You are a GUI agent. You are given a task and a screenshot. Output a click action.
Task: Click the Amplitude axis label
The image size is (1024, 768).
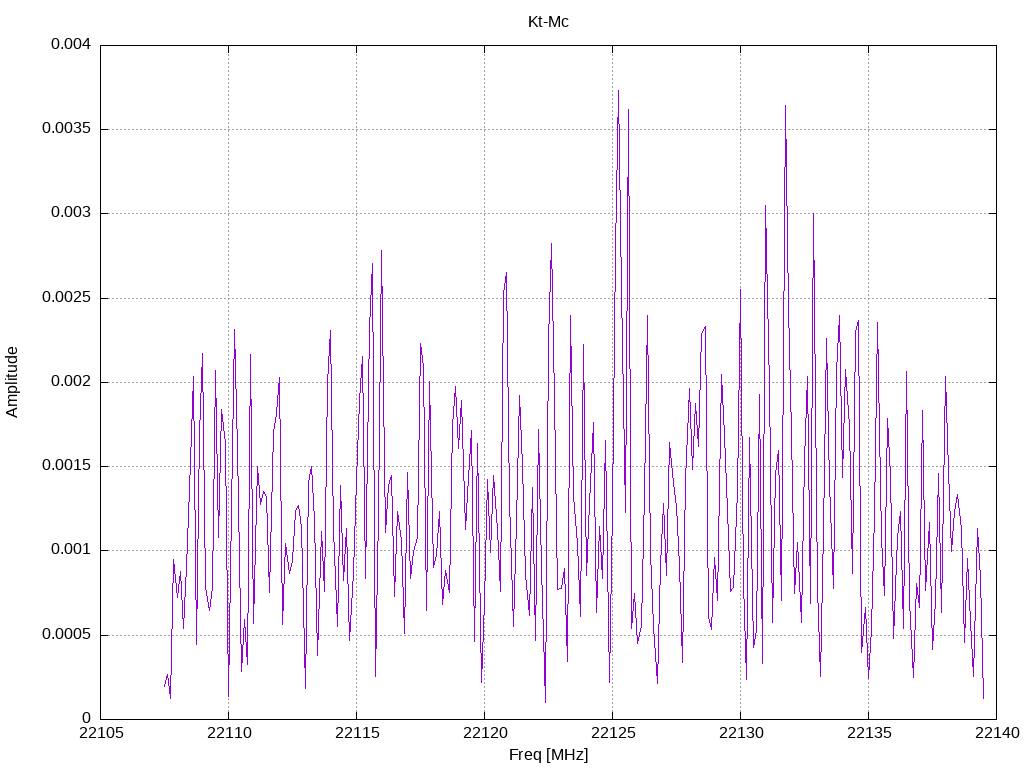click(12, 382)
